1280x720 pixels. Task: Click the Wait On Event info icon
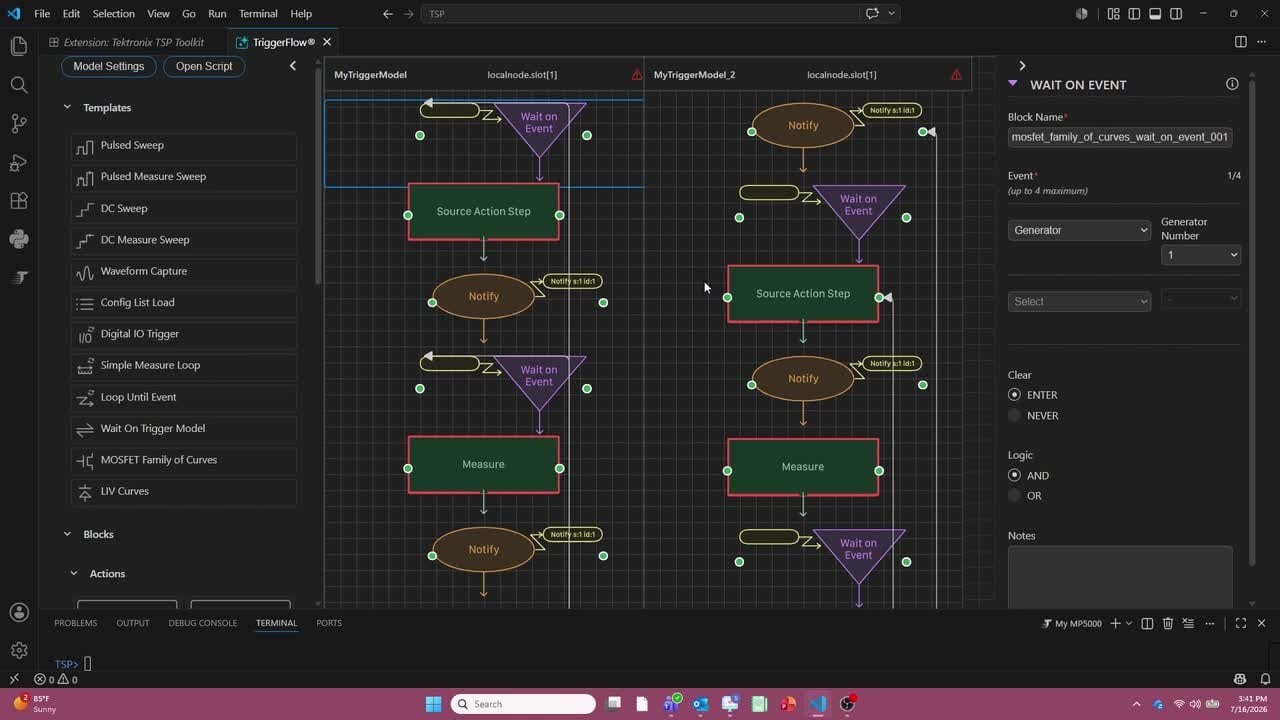pyautogui.click(x=1232, y=84)
